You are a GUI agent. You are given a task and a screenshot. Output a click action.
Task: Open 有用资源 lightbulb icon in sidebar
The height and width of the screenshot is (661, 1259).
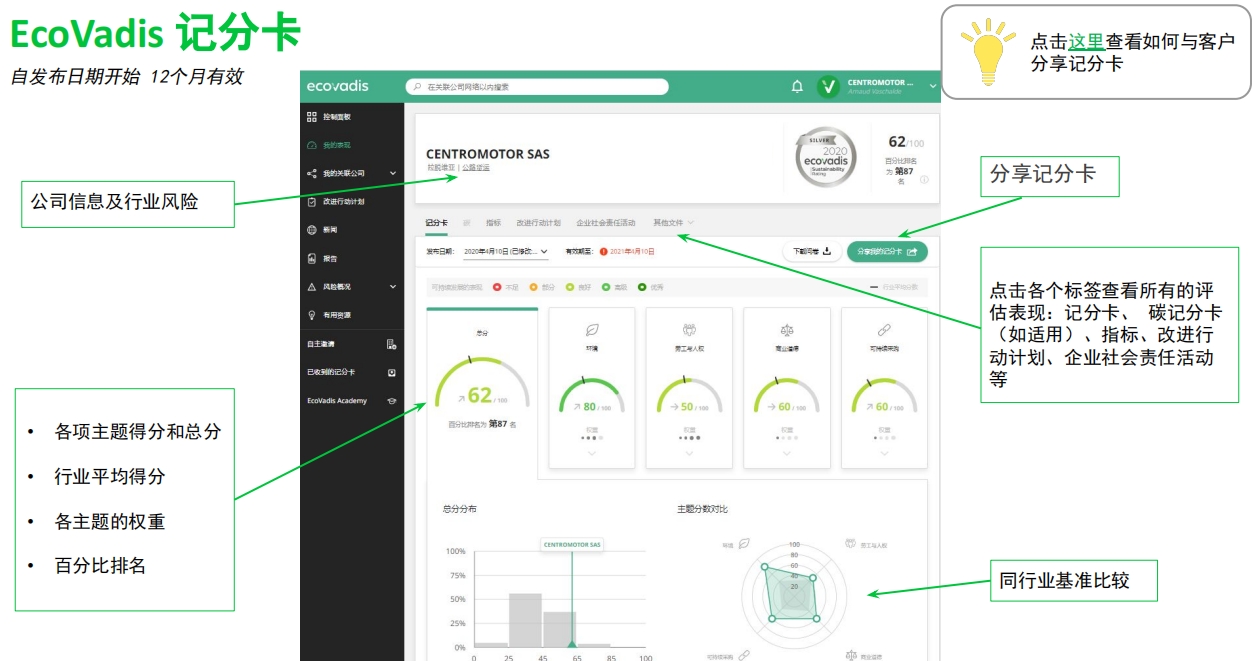pos(312,314)
